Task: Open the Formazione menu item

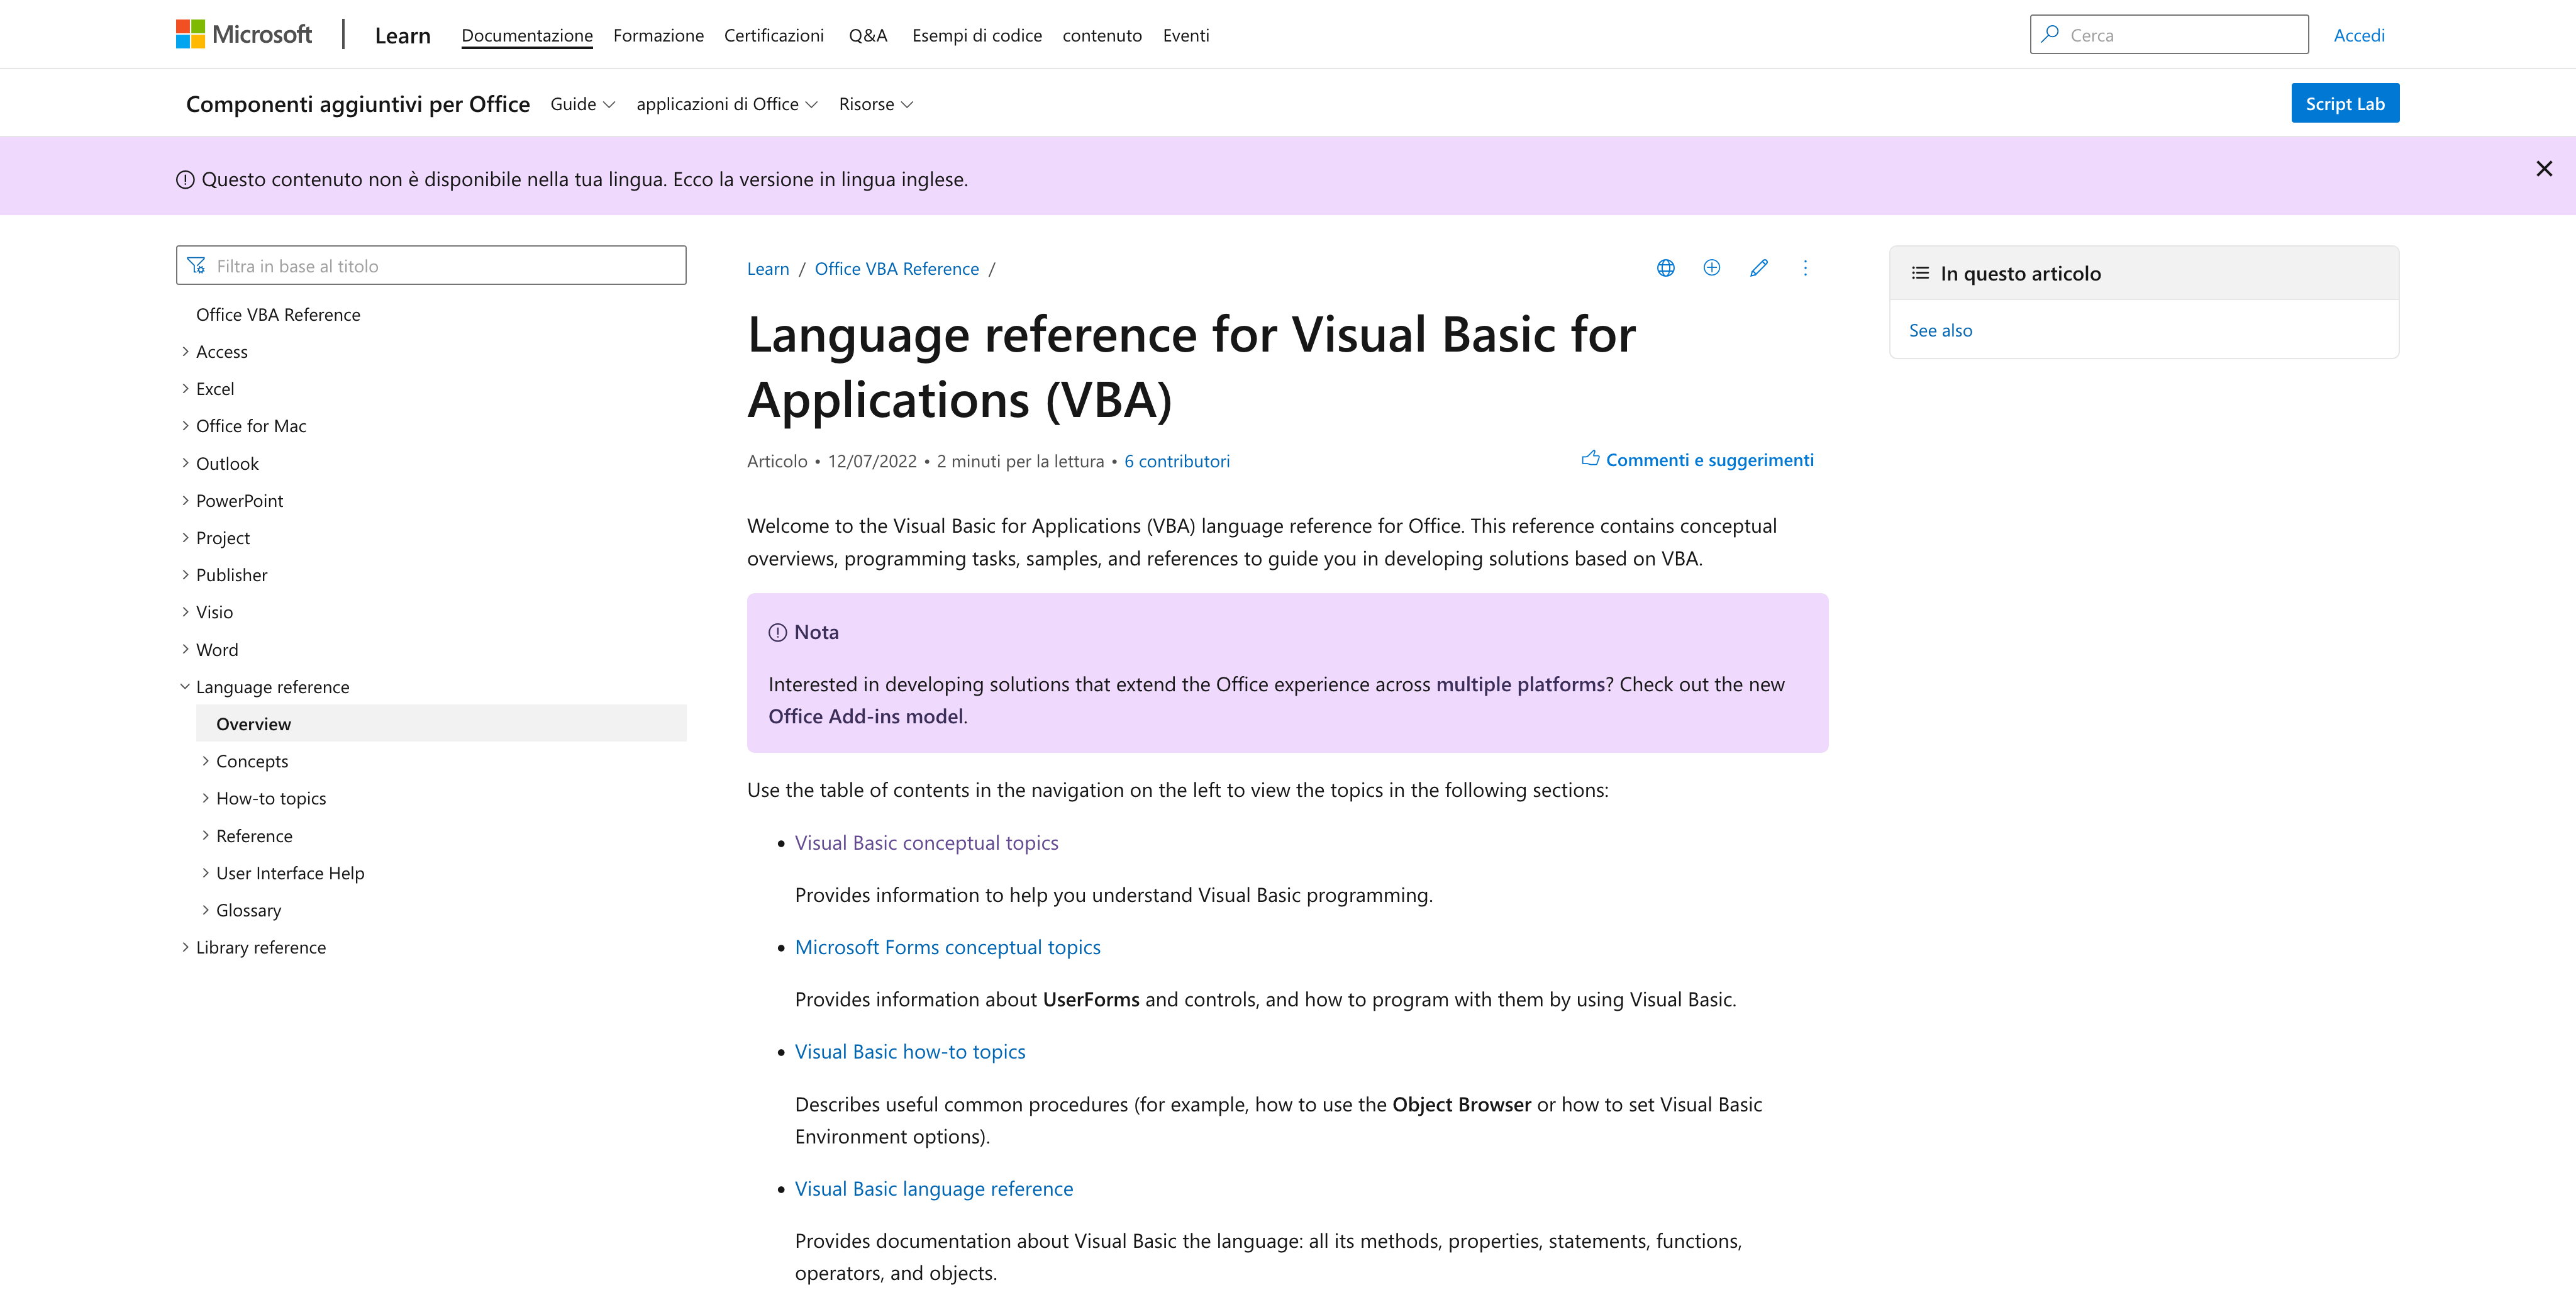Action: point(658,35)
